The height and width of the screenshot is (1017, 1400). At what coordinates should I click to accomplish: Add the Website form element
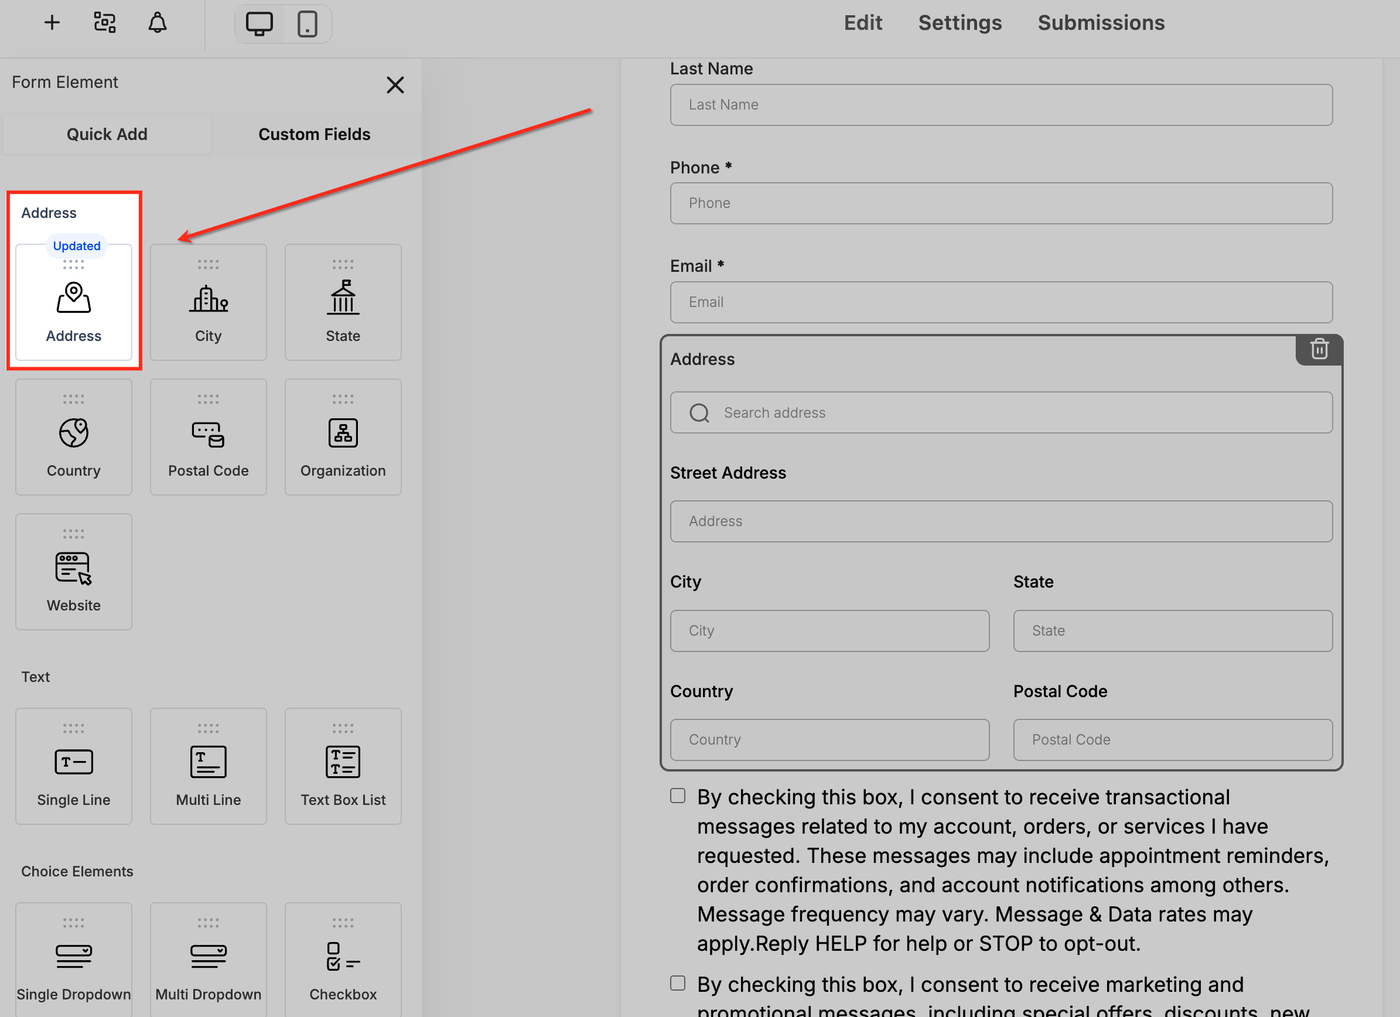74,572
